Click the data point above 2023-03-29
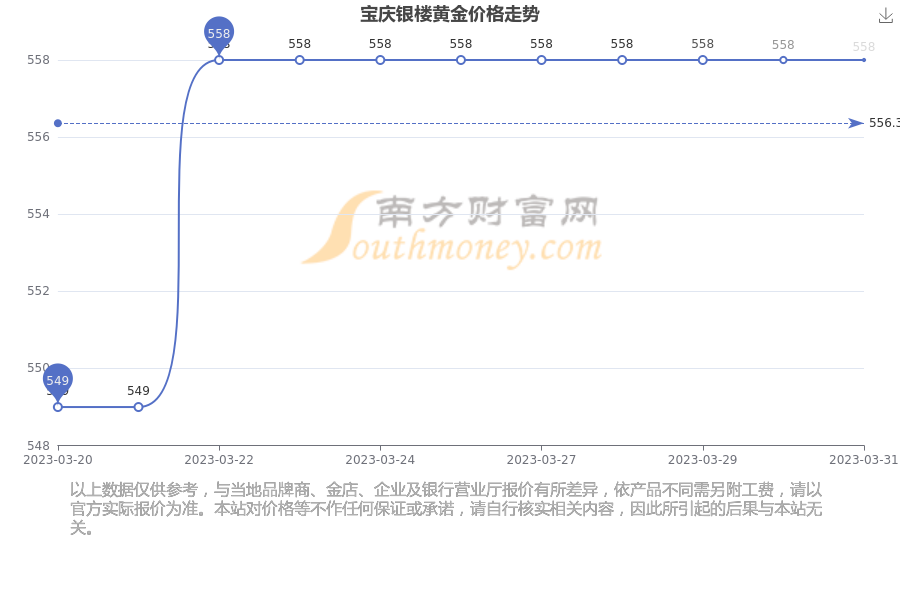Screen dimensions: 900x600 (x=703, y=60)
